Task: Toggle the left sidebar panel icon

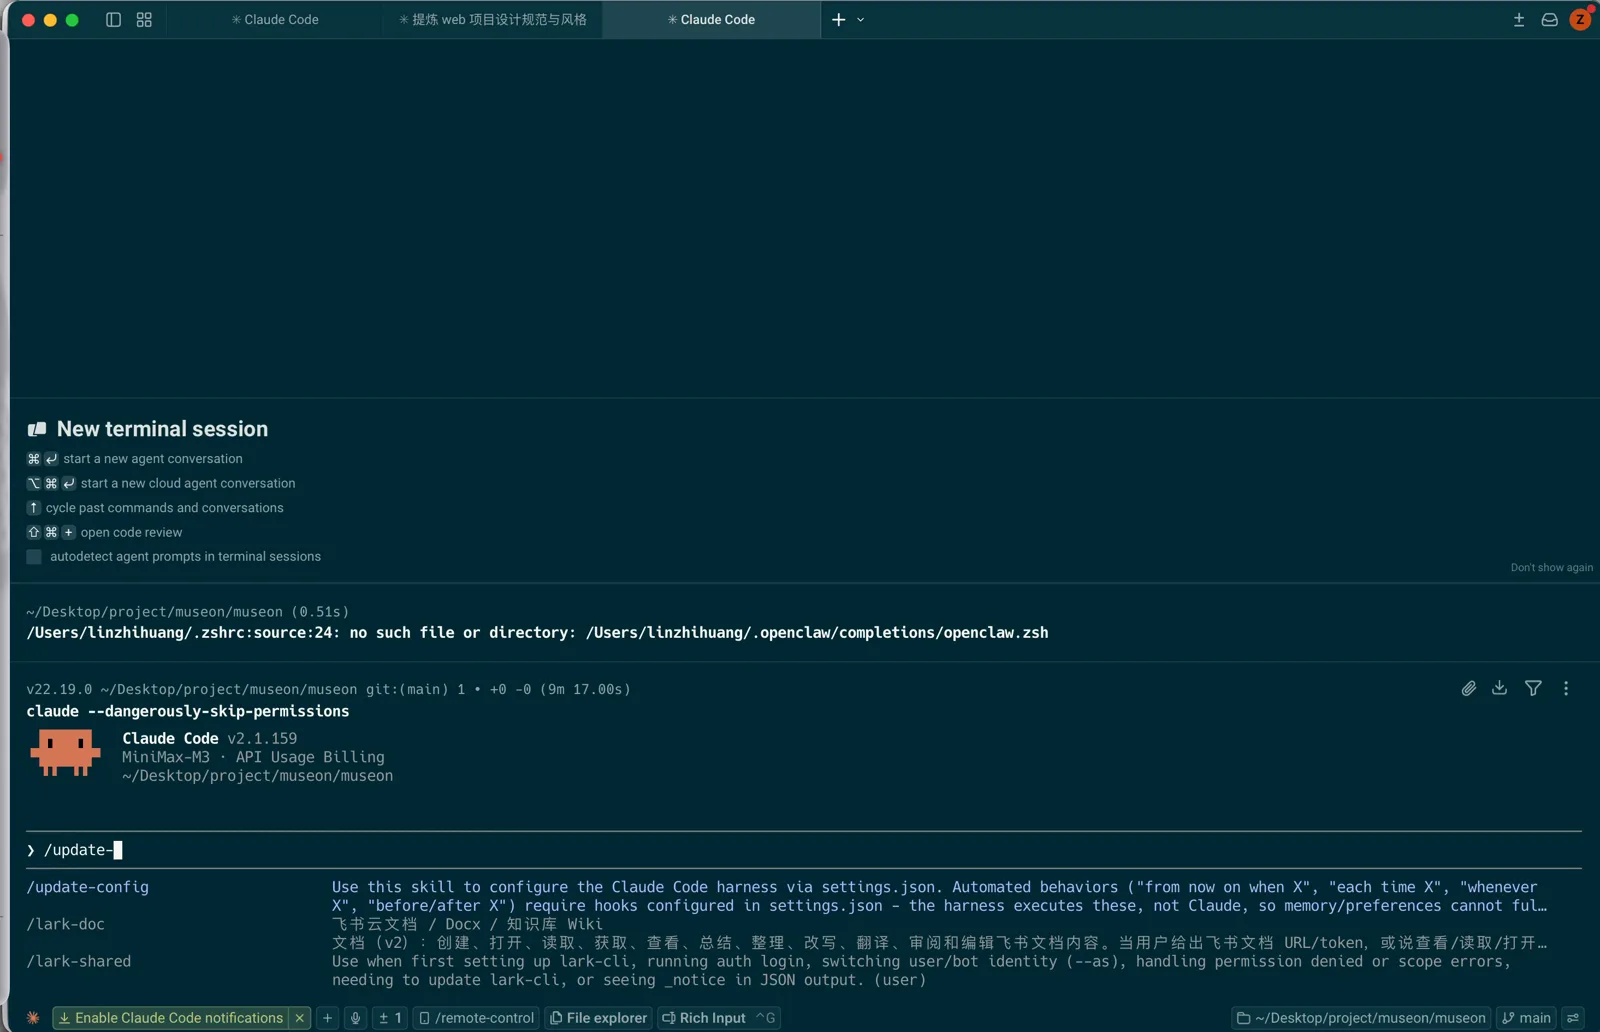Action: (x=113, y=20)
